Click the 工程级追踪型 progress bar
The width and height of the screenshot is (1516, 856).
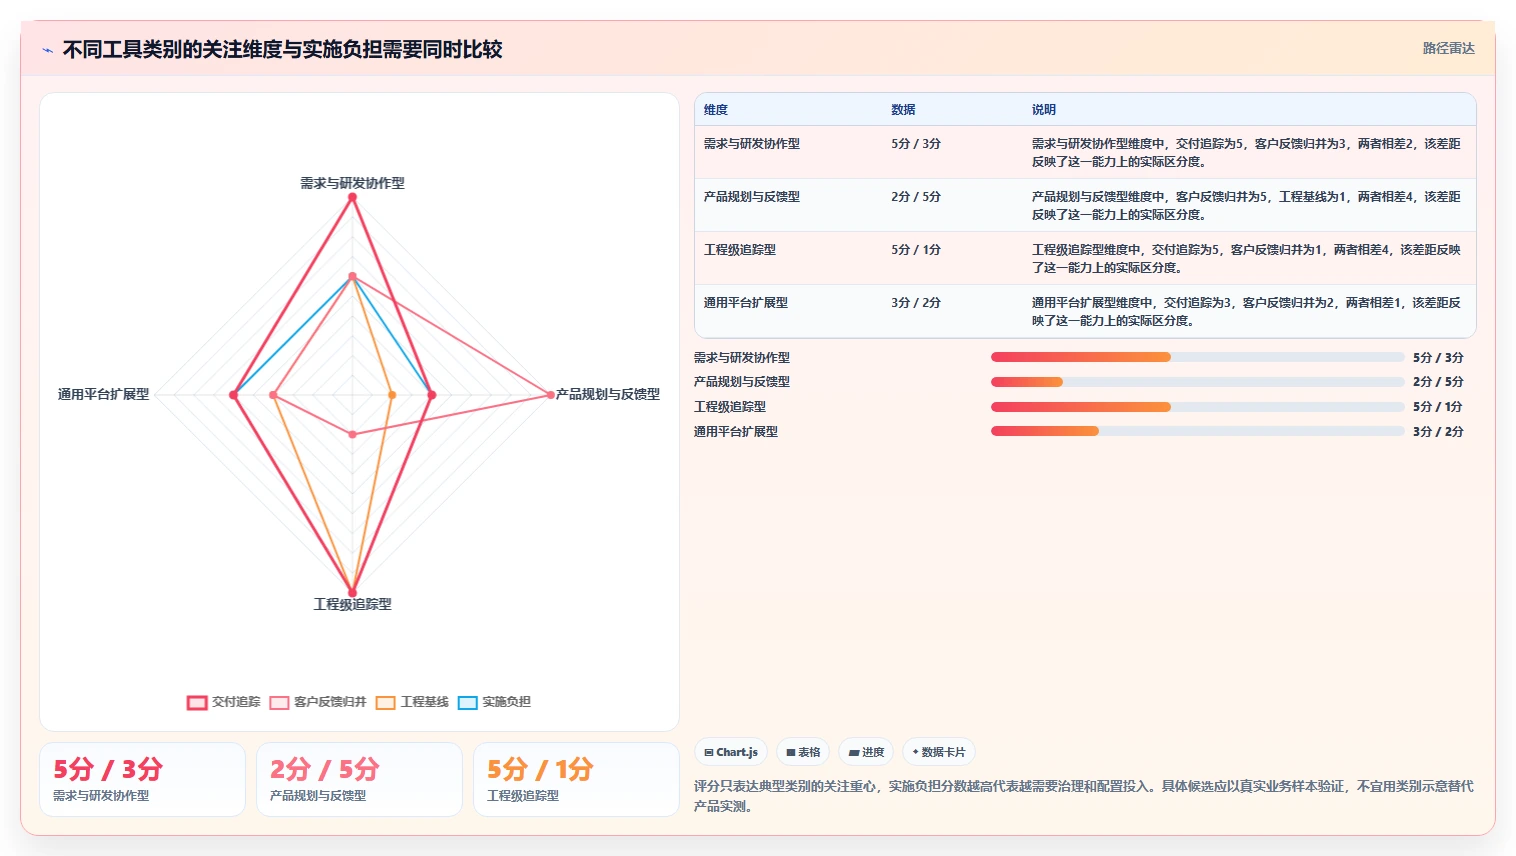[1197, 407]
